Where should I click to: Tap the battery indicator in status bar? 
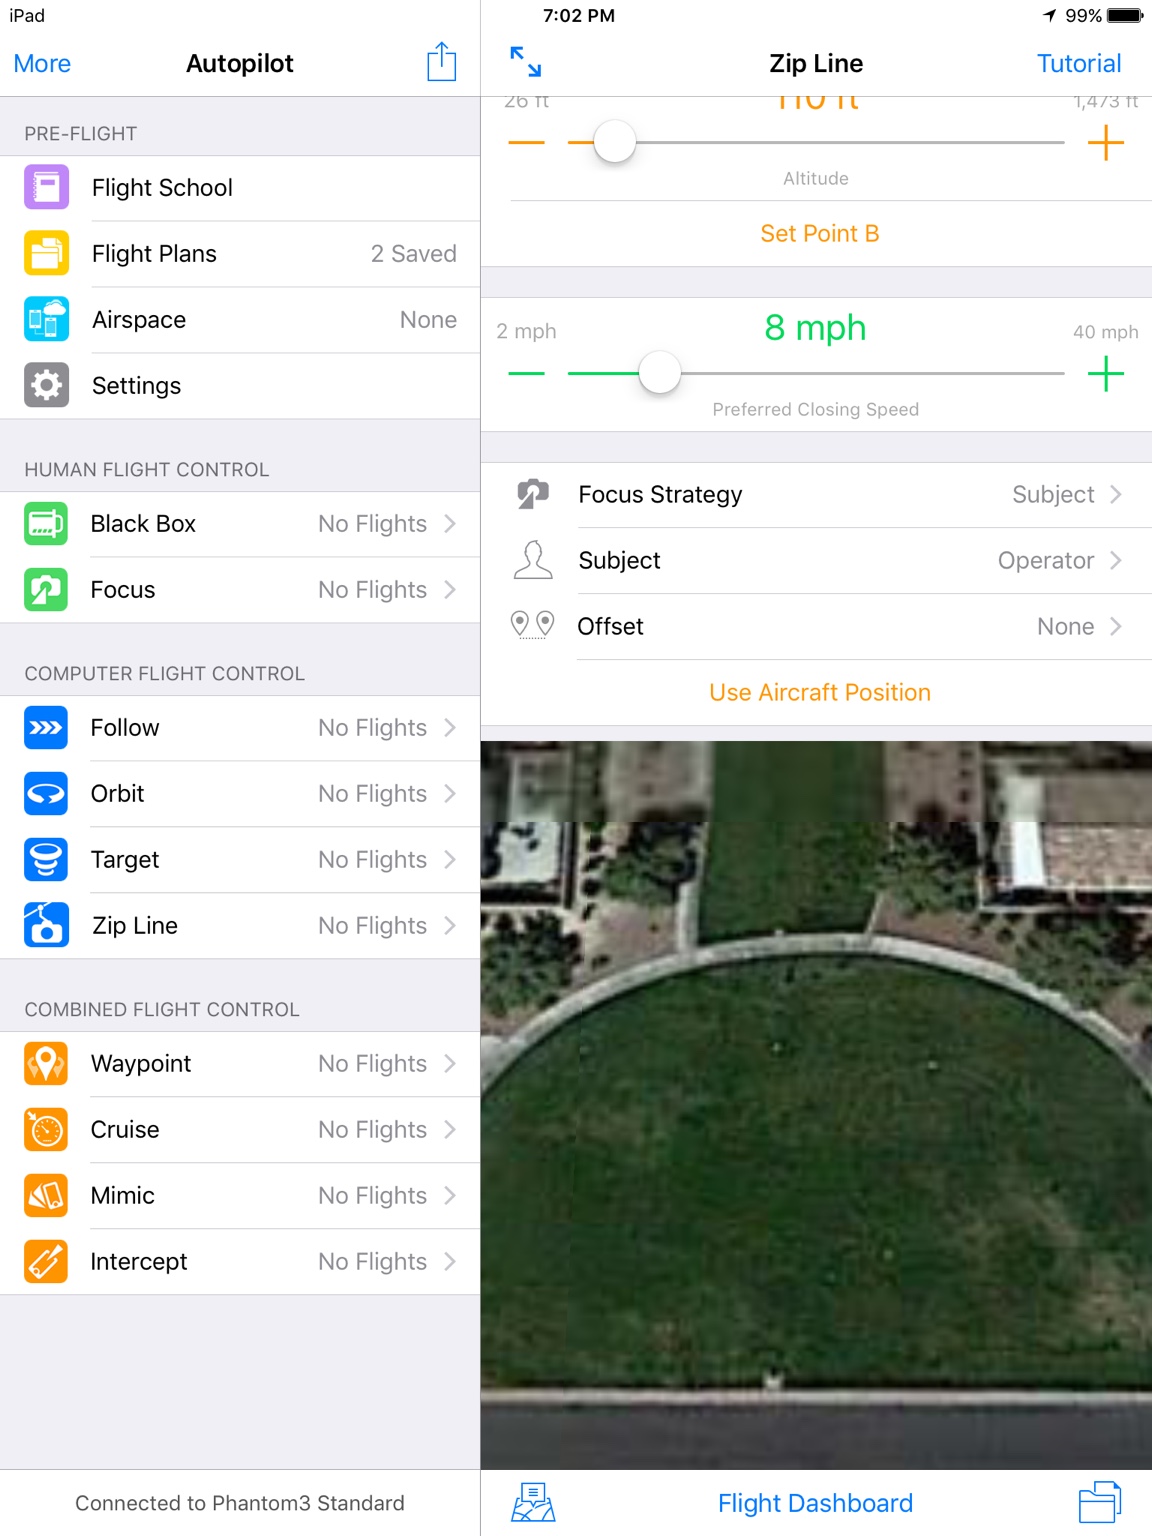[x=1126, y=16]
